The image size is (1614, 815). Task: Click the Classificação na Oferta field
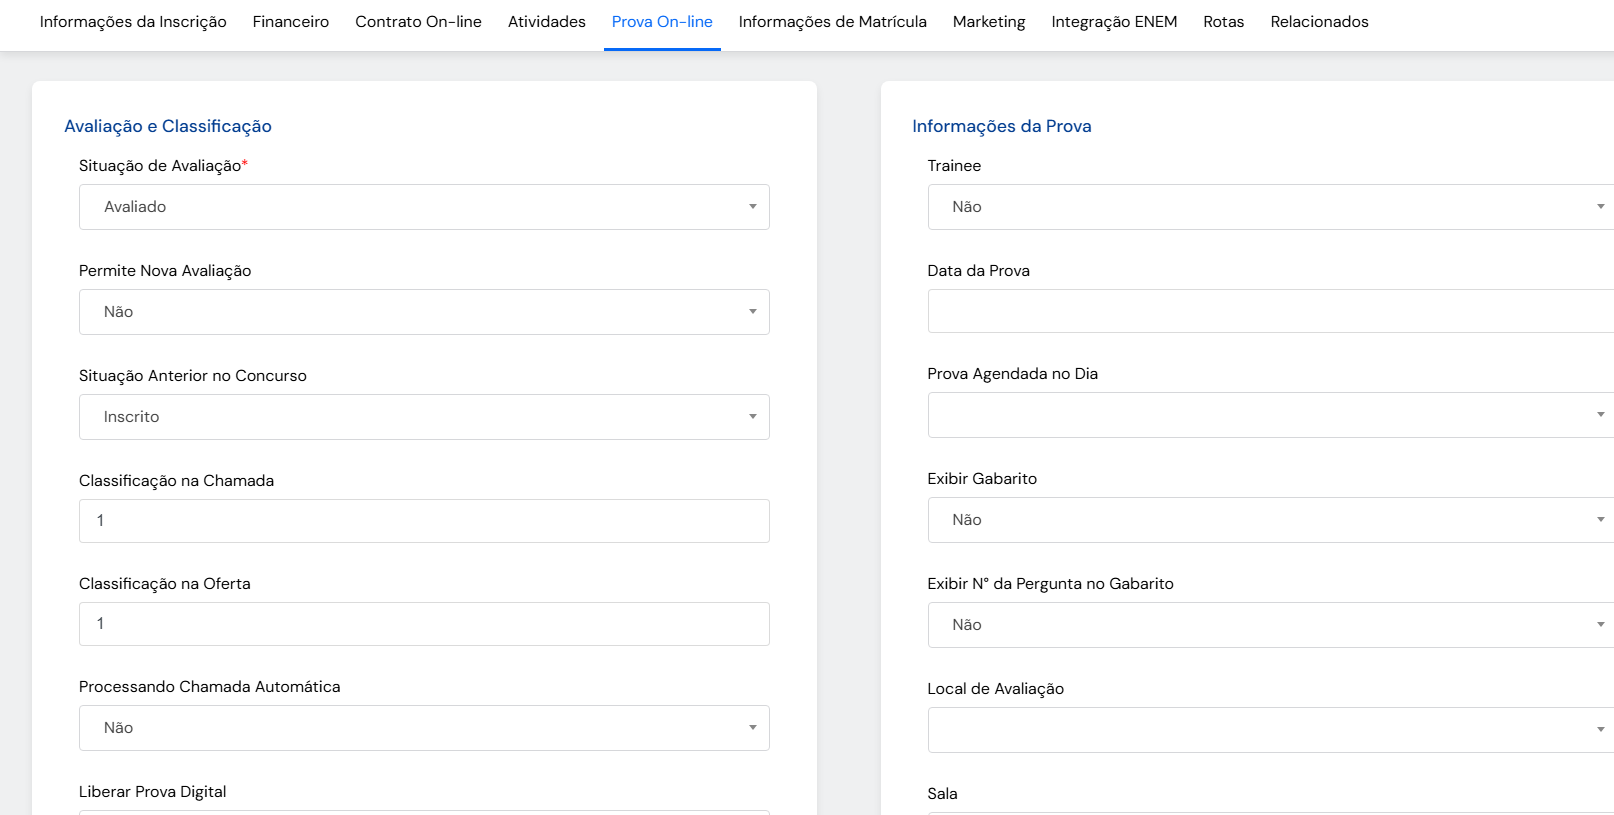click(424, 624)
